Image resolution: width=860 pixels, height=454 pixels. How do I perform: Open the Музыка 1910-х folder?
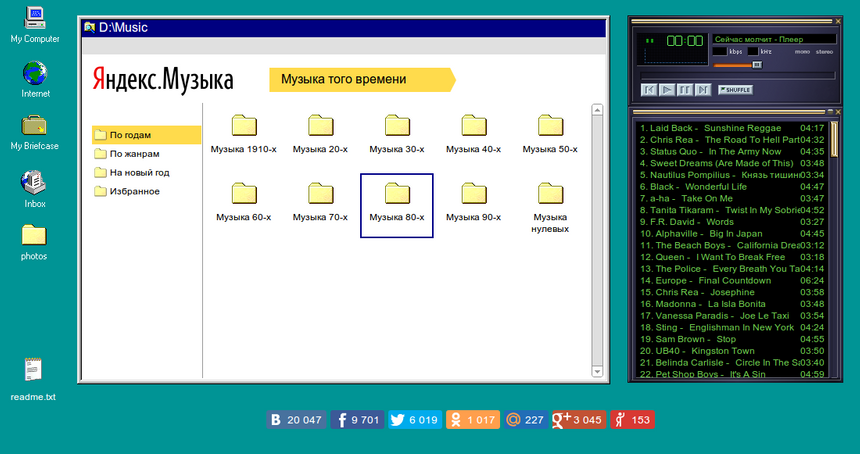(x=244, y=134)
